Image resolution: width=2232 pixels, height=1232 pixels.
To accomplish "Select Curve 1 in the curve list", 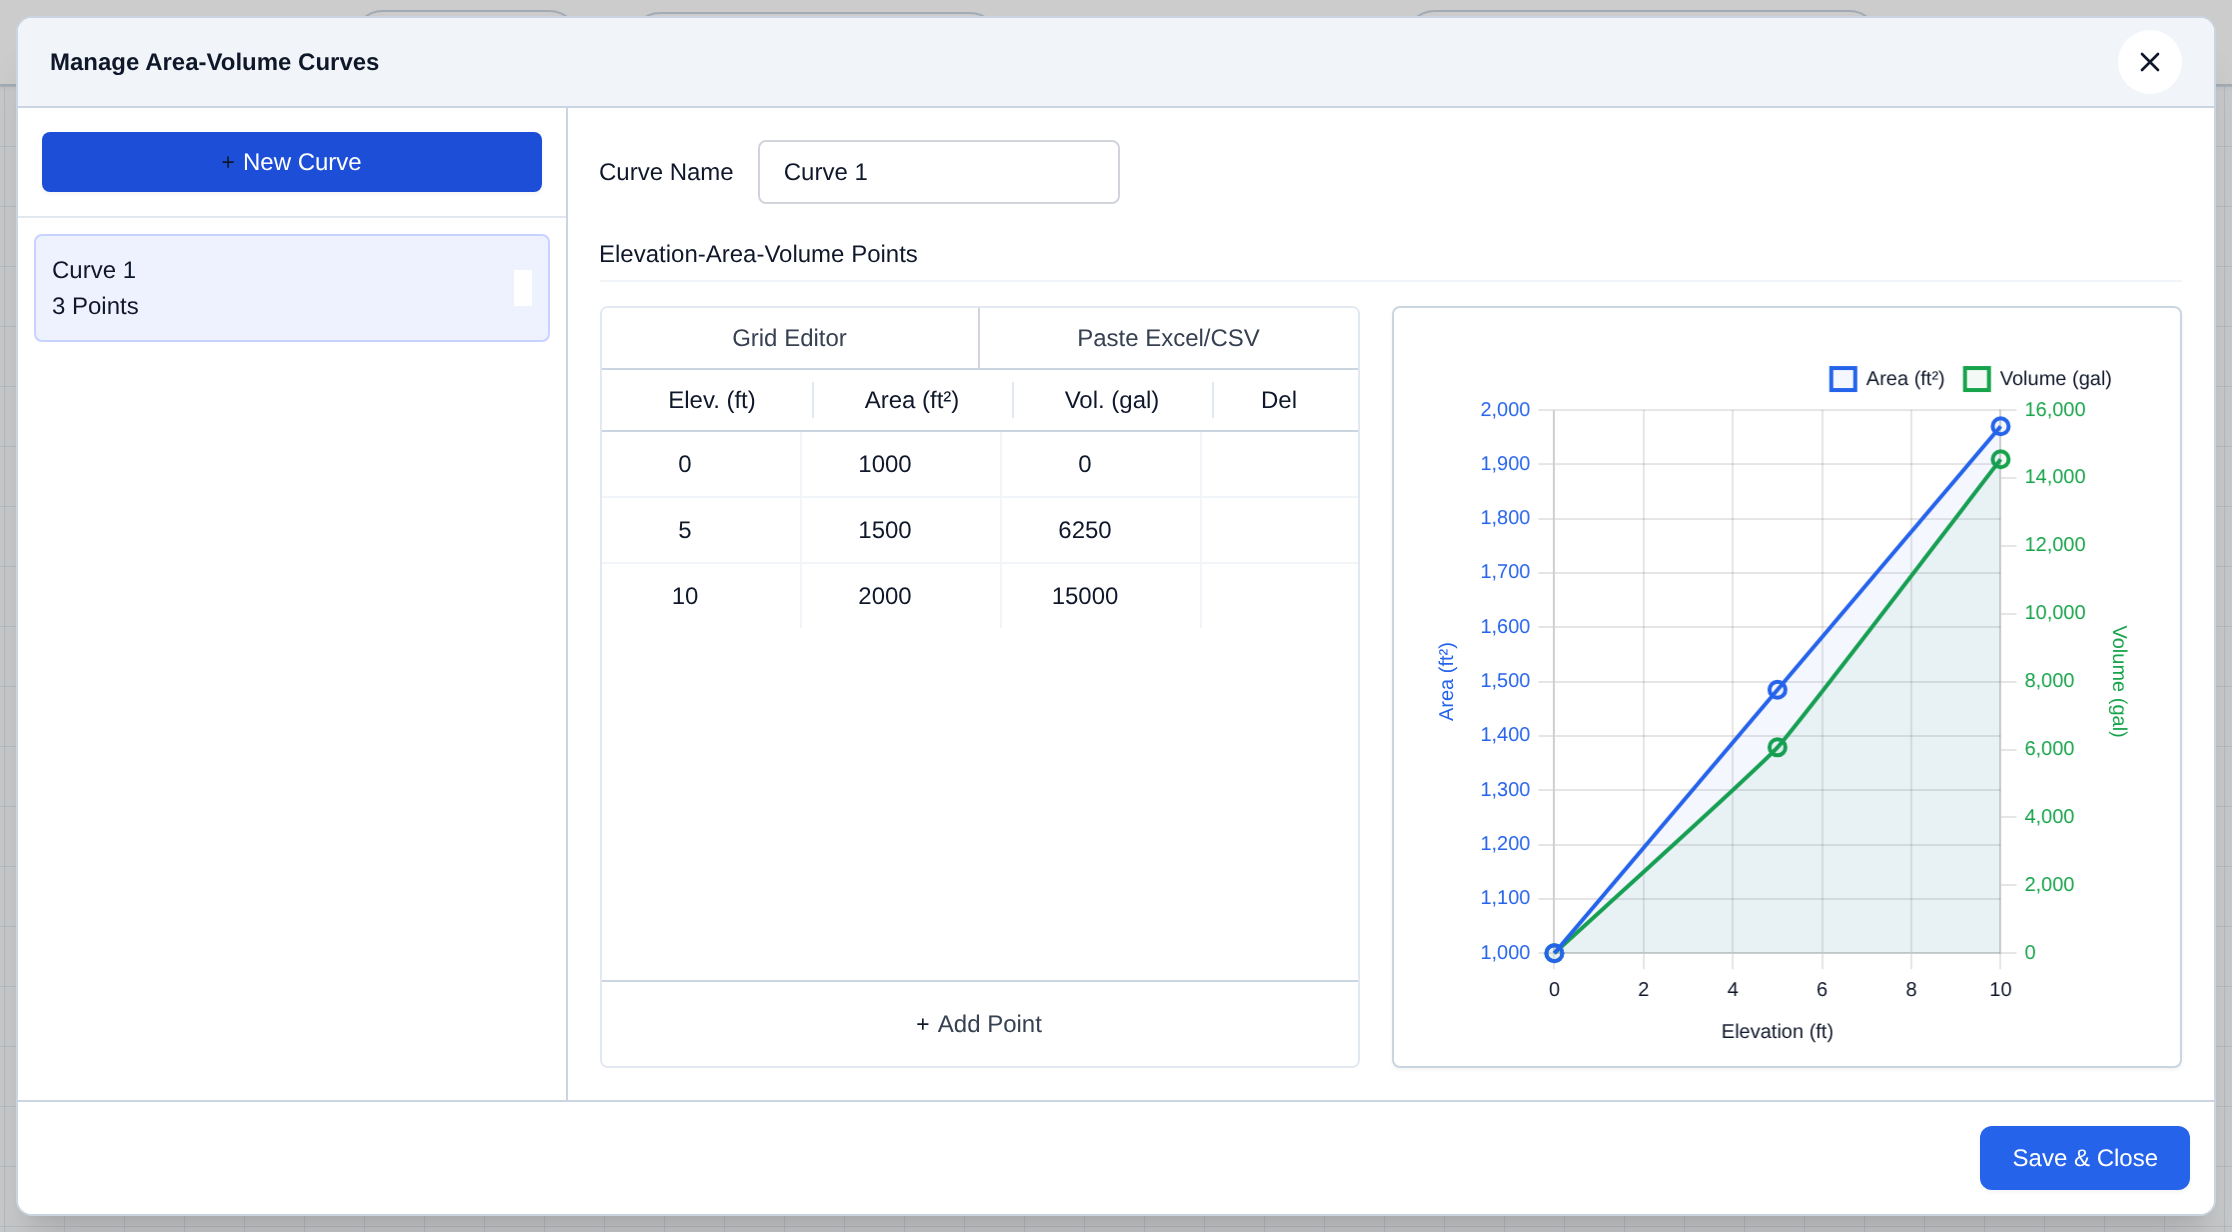I will pos(292,288).
